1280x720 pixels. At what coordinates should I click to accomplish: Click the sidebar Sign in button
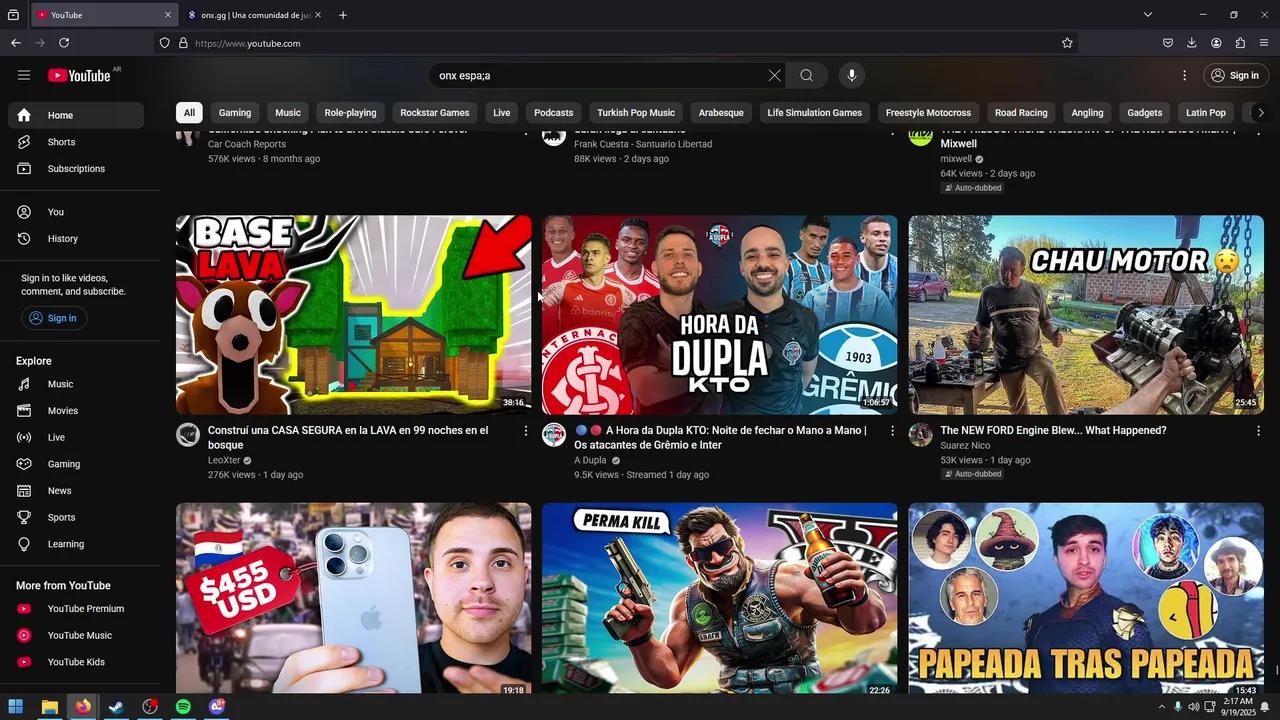click(54, 318)
